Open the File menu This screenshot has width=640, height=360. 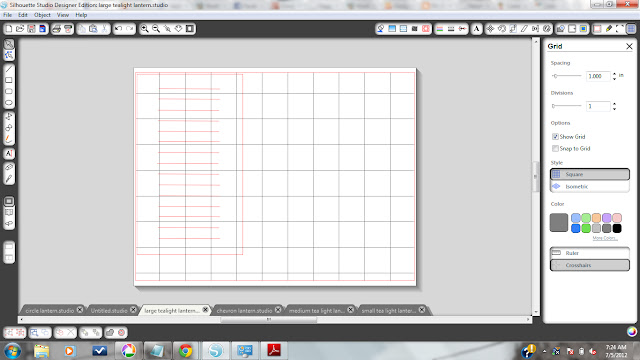pos(7,15)
